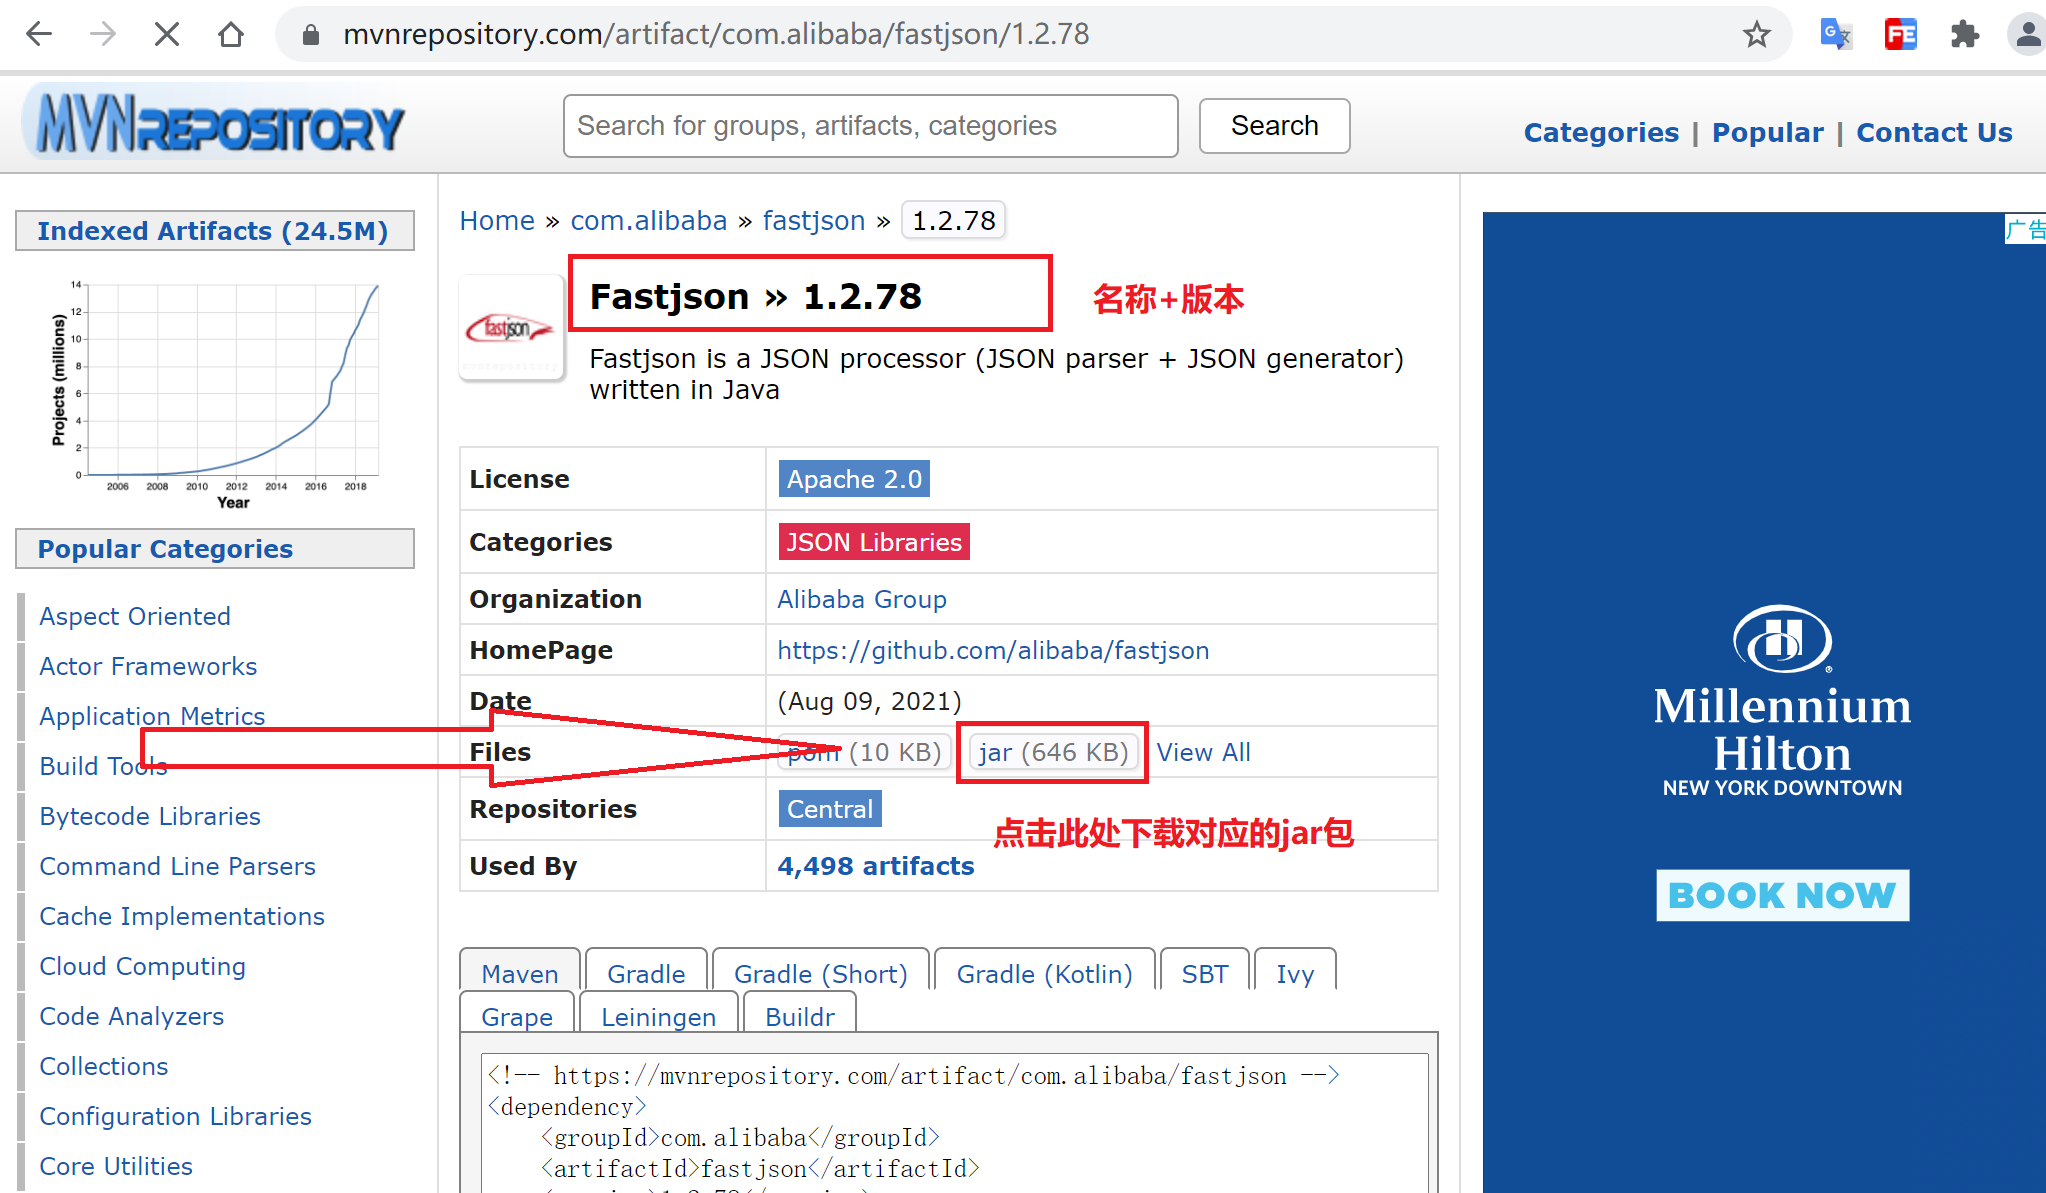The image size is (2046, 1193).
Task: Click the FE extension icon in browser toolbar
Action: (1900, 33)
